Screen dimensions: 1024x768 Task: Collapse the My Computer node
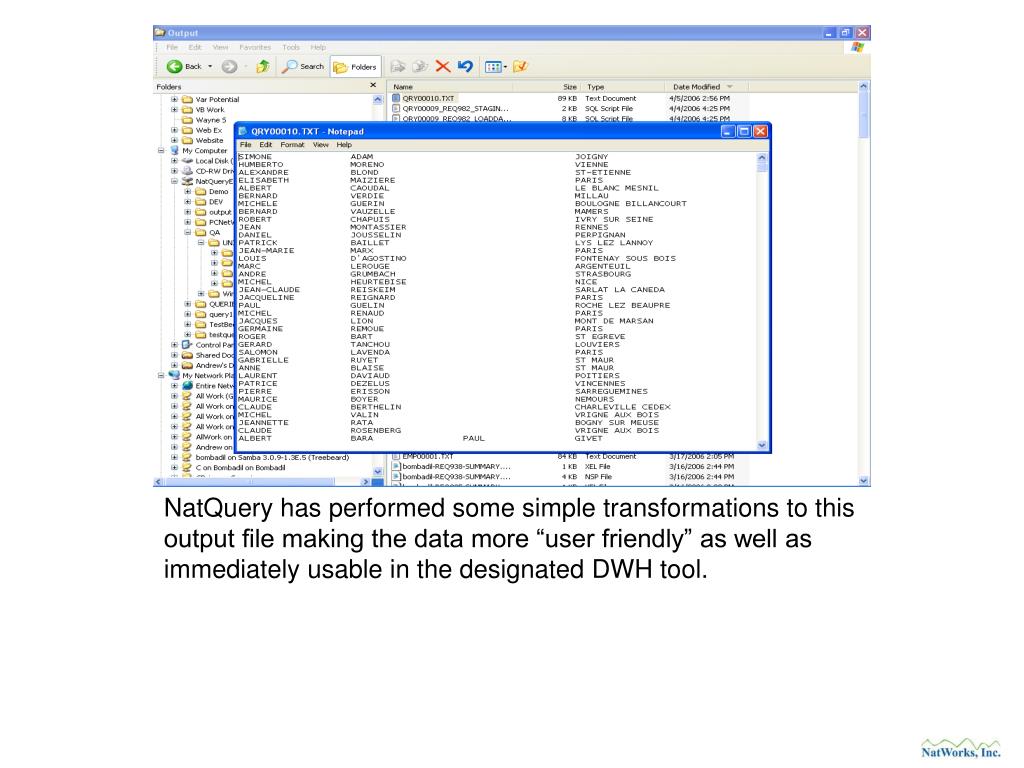[161, 150]
